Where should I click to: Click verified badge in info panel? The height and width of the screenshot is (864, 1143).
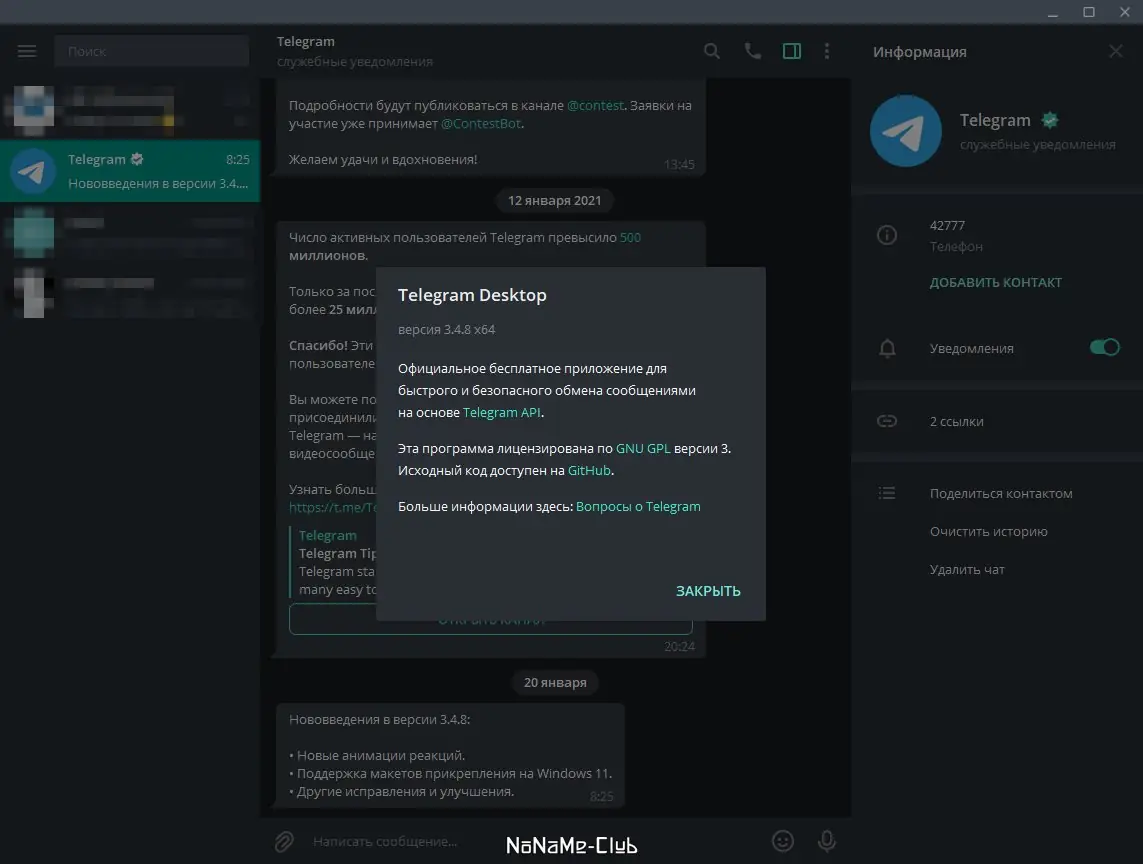[1050, 120]
